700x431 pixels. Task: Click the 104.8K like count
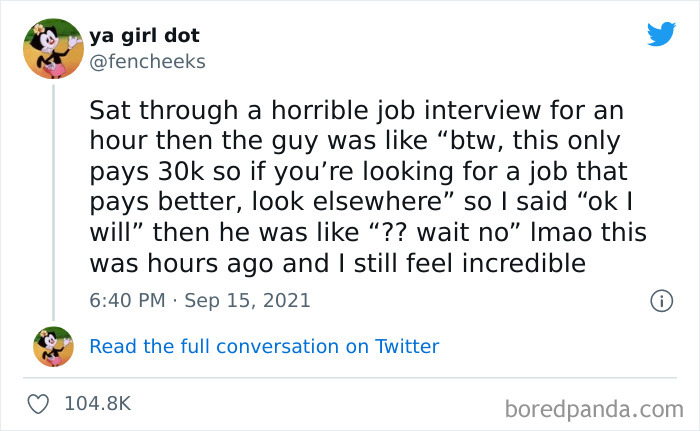97,404
